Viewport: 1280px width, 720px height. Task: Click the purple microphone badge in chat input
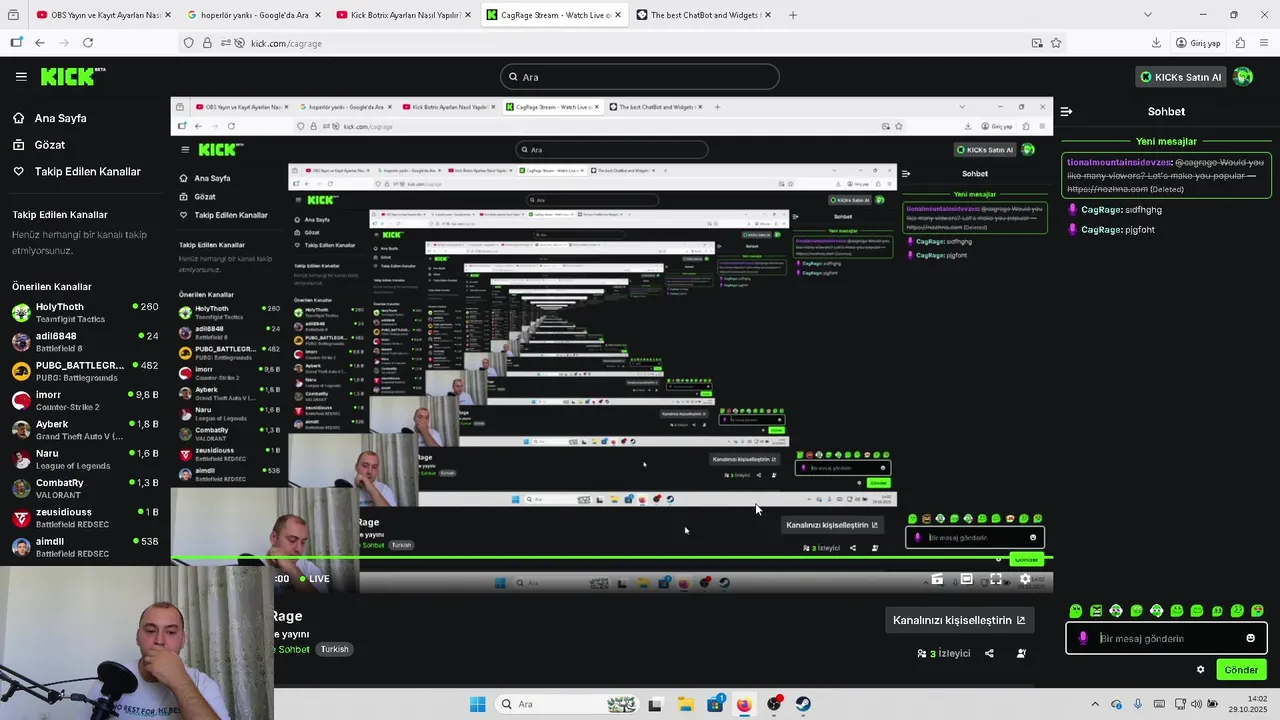(x=1083, y=638)
